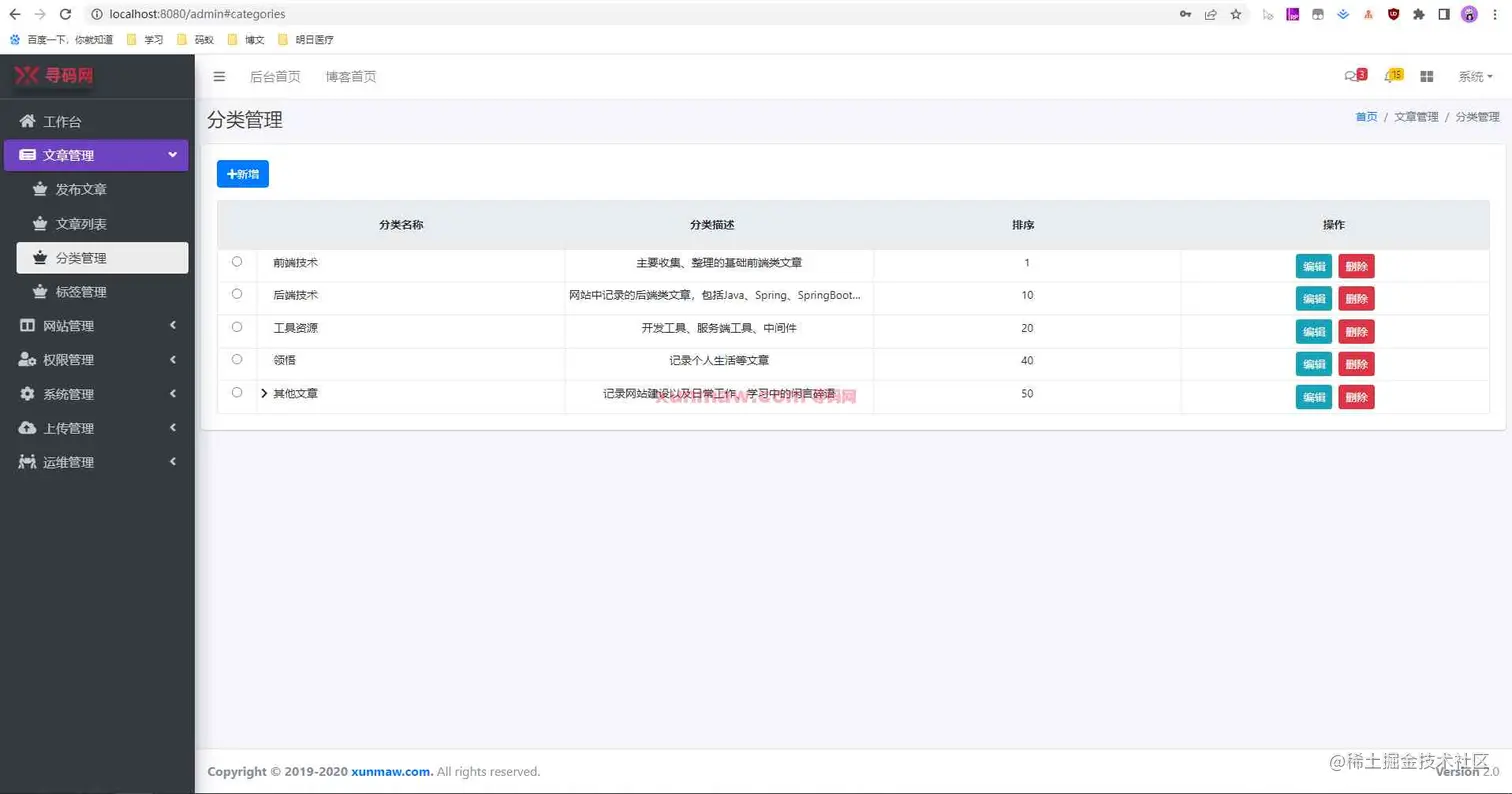Screen dimensions: 1512x794
Task: Toggle the sidebar with the hamburger icon
Action: [219, 77]
